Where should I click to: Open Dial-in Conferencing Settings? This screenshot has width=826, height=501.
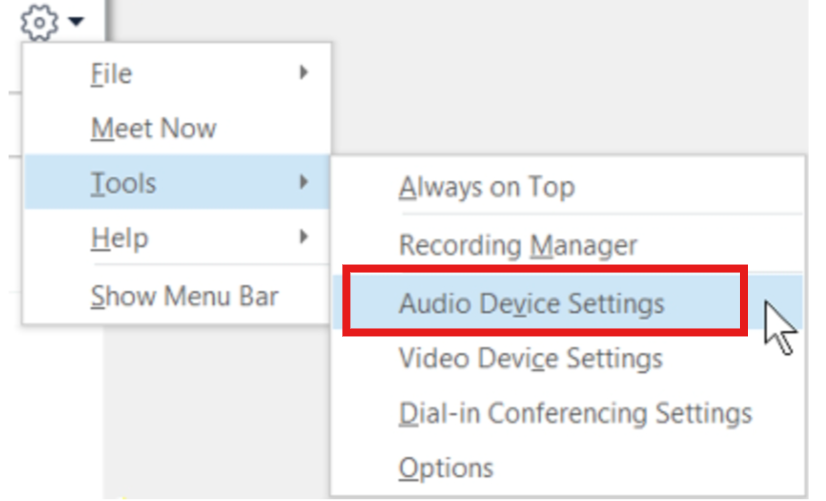click(567, 413)
